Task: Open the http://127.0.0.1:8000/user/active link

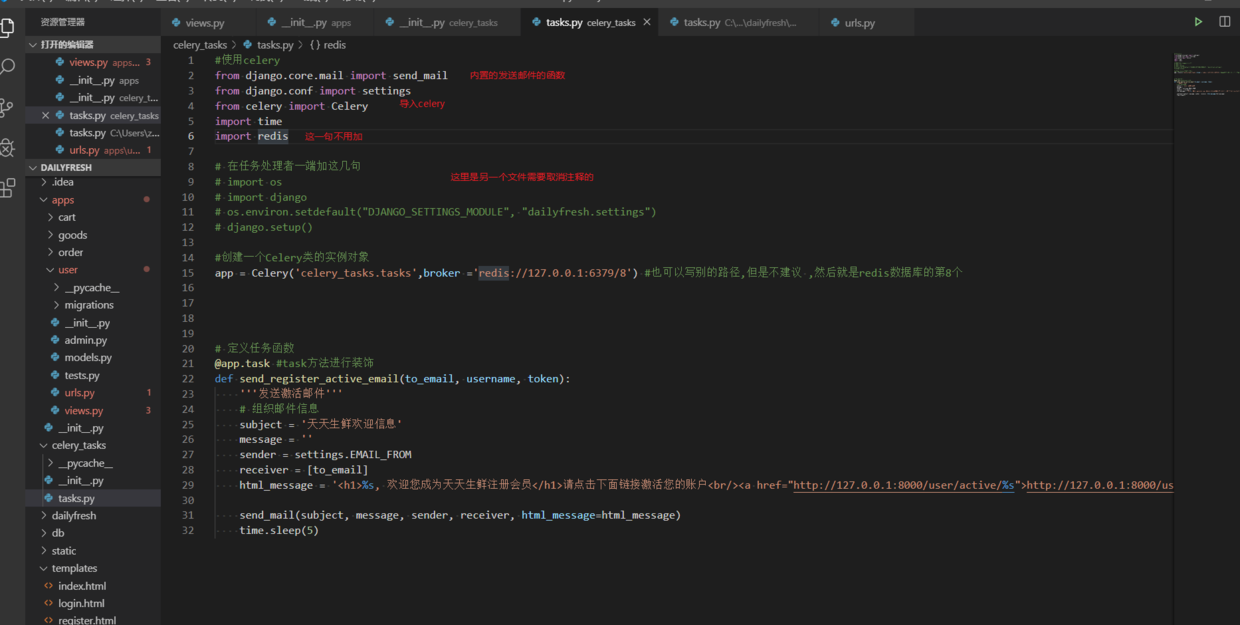Action: click(906, 485)
